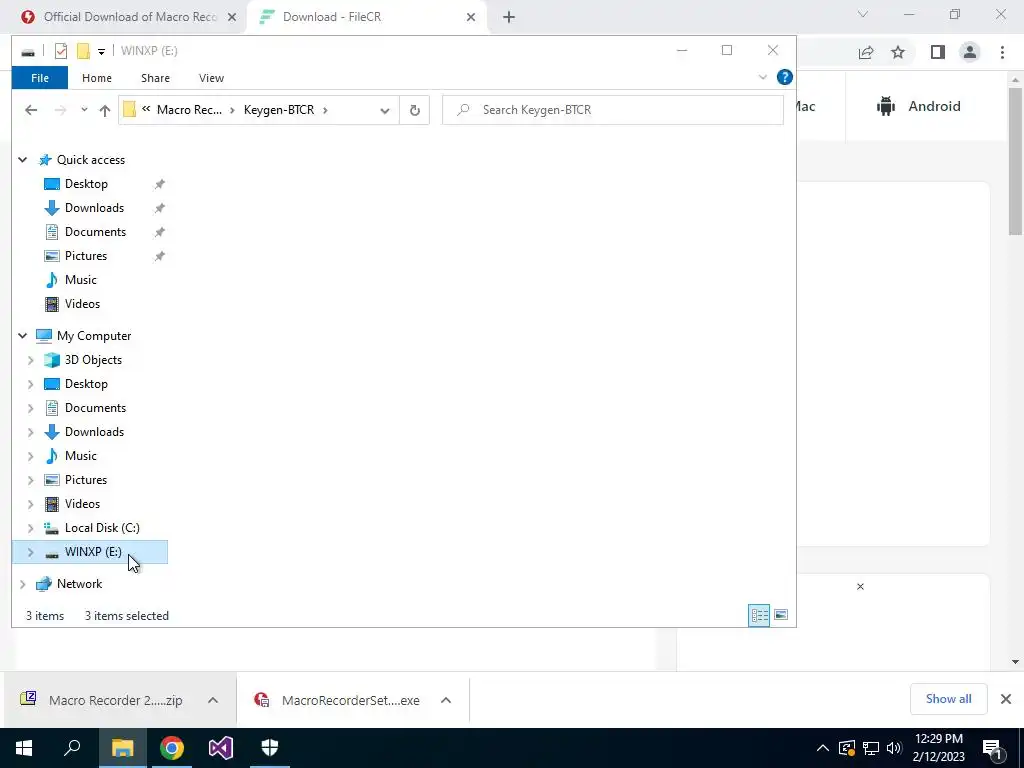
Task: Select Local Disk (C:) drive
Action: (102, 528)
